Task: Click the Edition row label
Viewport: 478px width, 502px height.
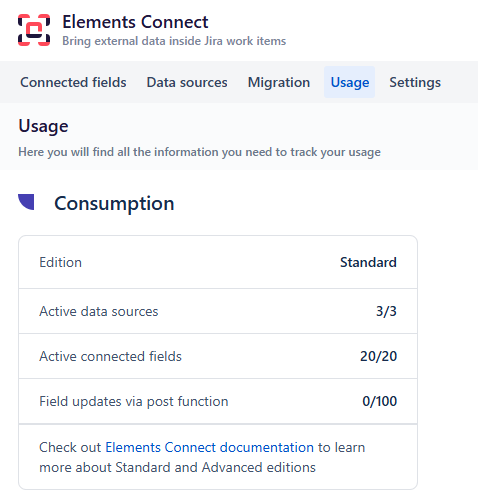Action: click(60, 262)
